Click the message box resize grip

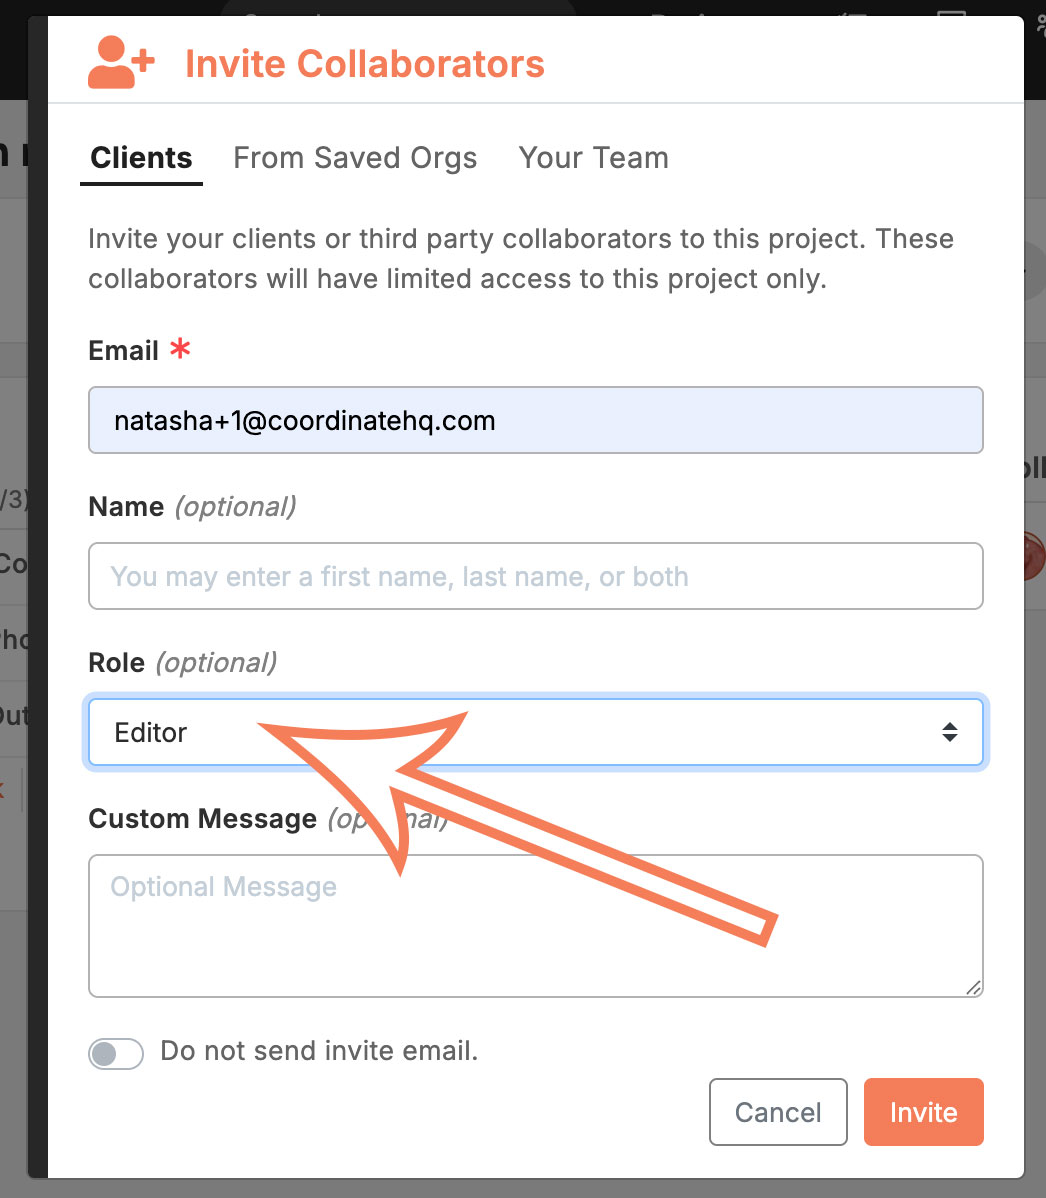(973, 987)
